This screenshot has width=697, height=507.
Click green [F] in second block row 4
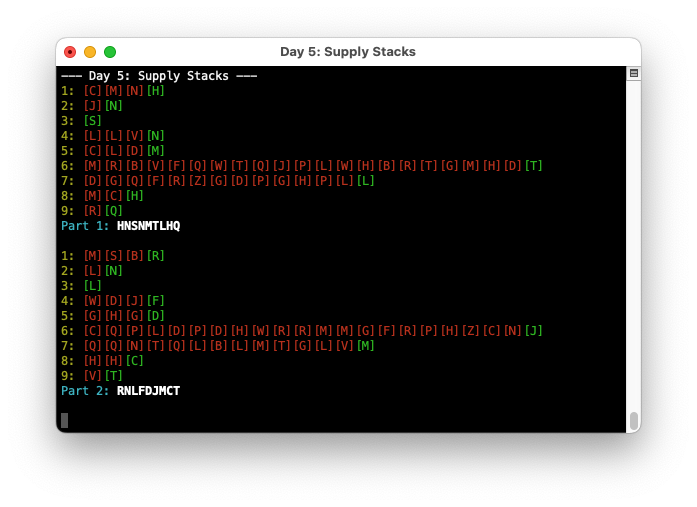tap(156, 301)
